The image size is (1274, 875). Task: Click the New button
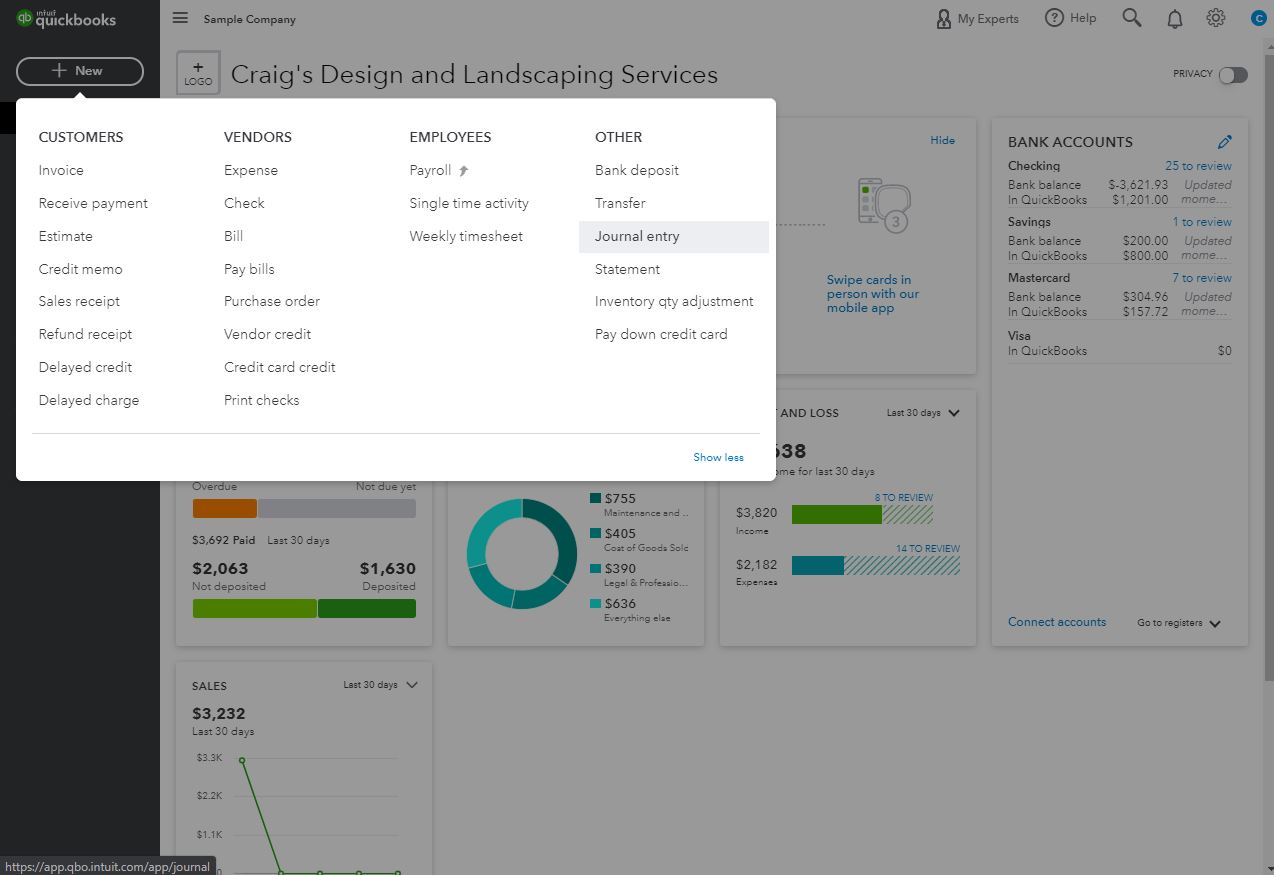[x=80, y=71]
